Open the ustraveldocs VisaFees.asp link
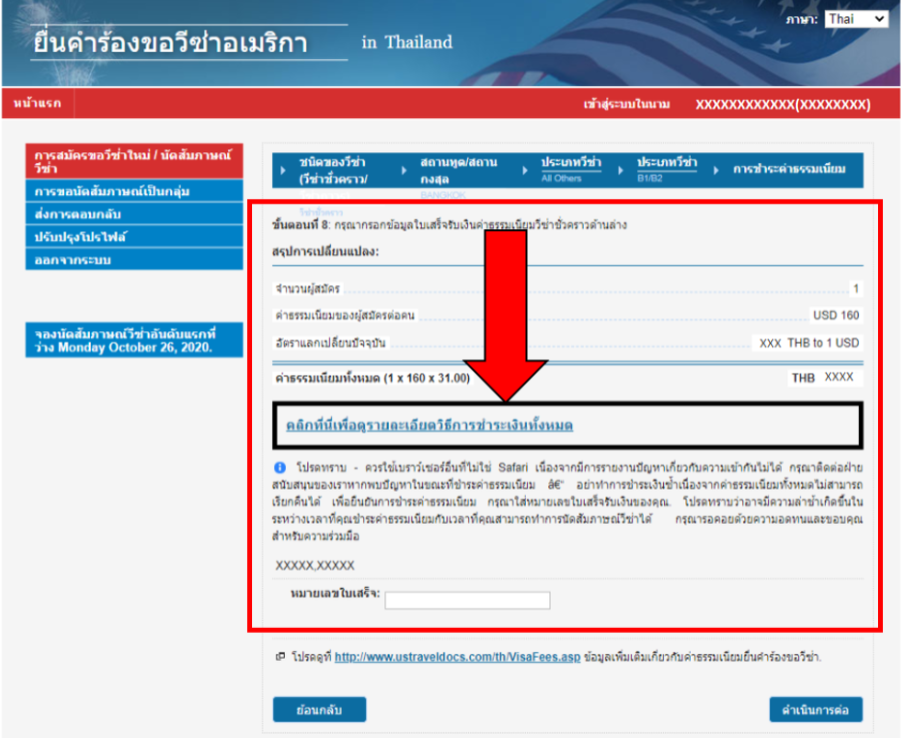Viewport: 901px width, 738px height. pos(457,656)
